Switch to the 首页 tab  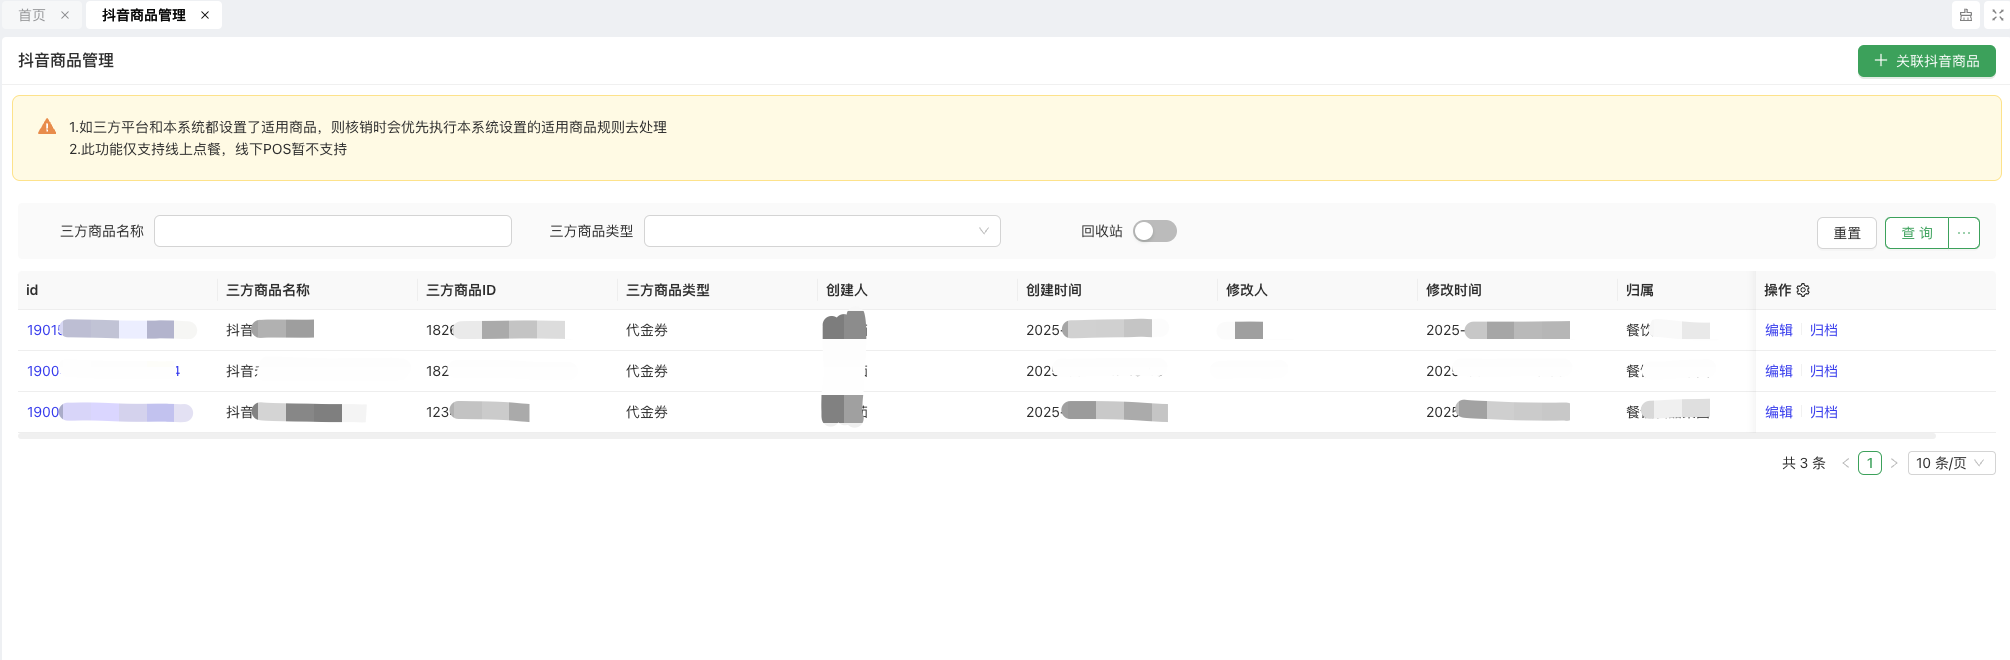pos(32,15)
